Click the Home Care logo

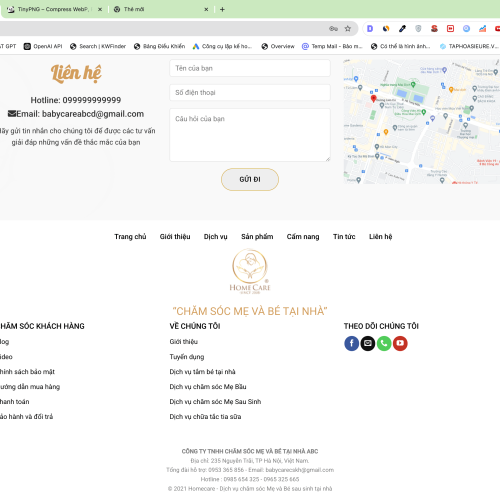coord(250,272)
